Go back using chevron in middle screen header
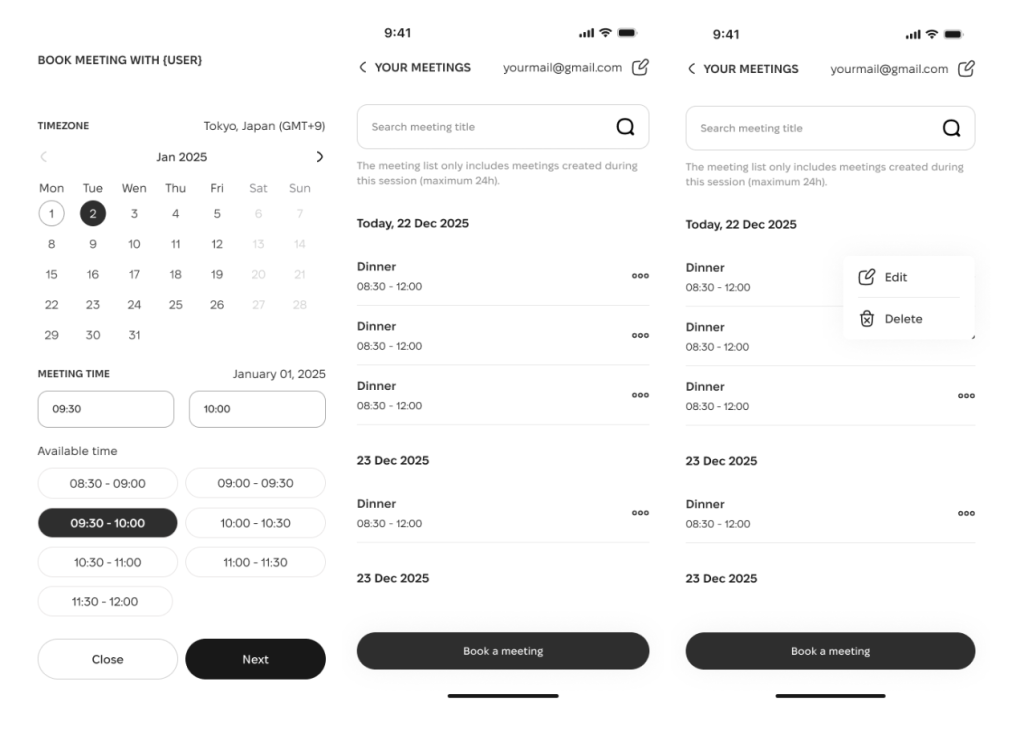The width and height of the screenshot is (1024, 735). 362,67
